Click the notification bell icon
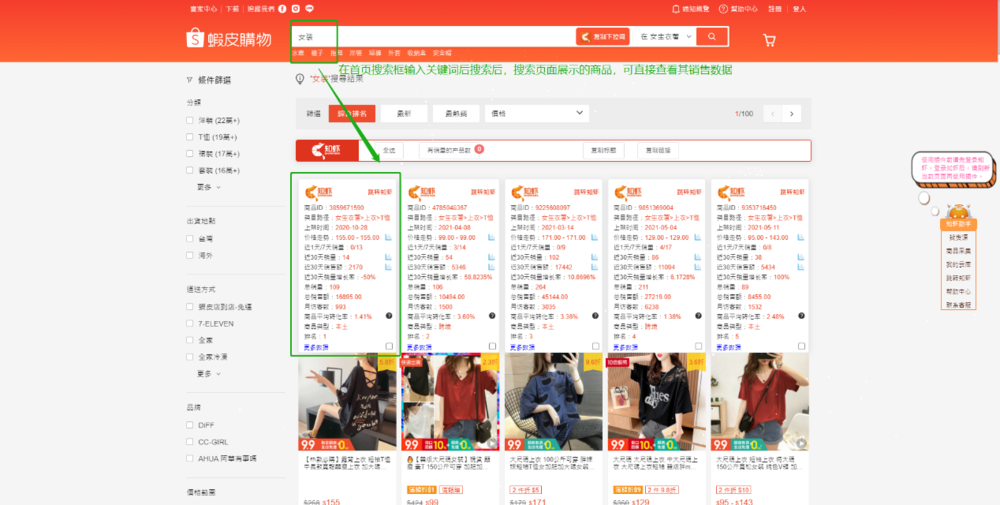Viewport: 1000px width, 505px height. click(676, 9)
